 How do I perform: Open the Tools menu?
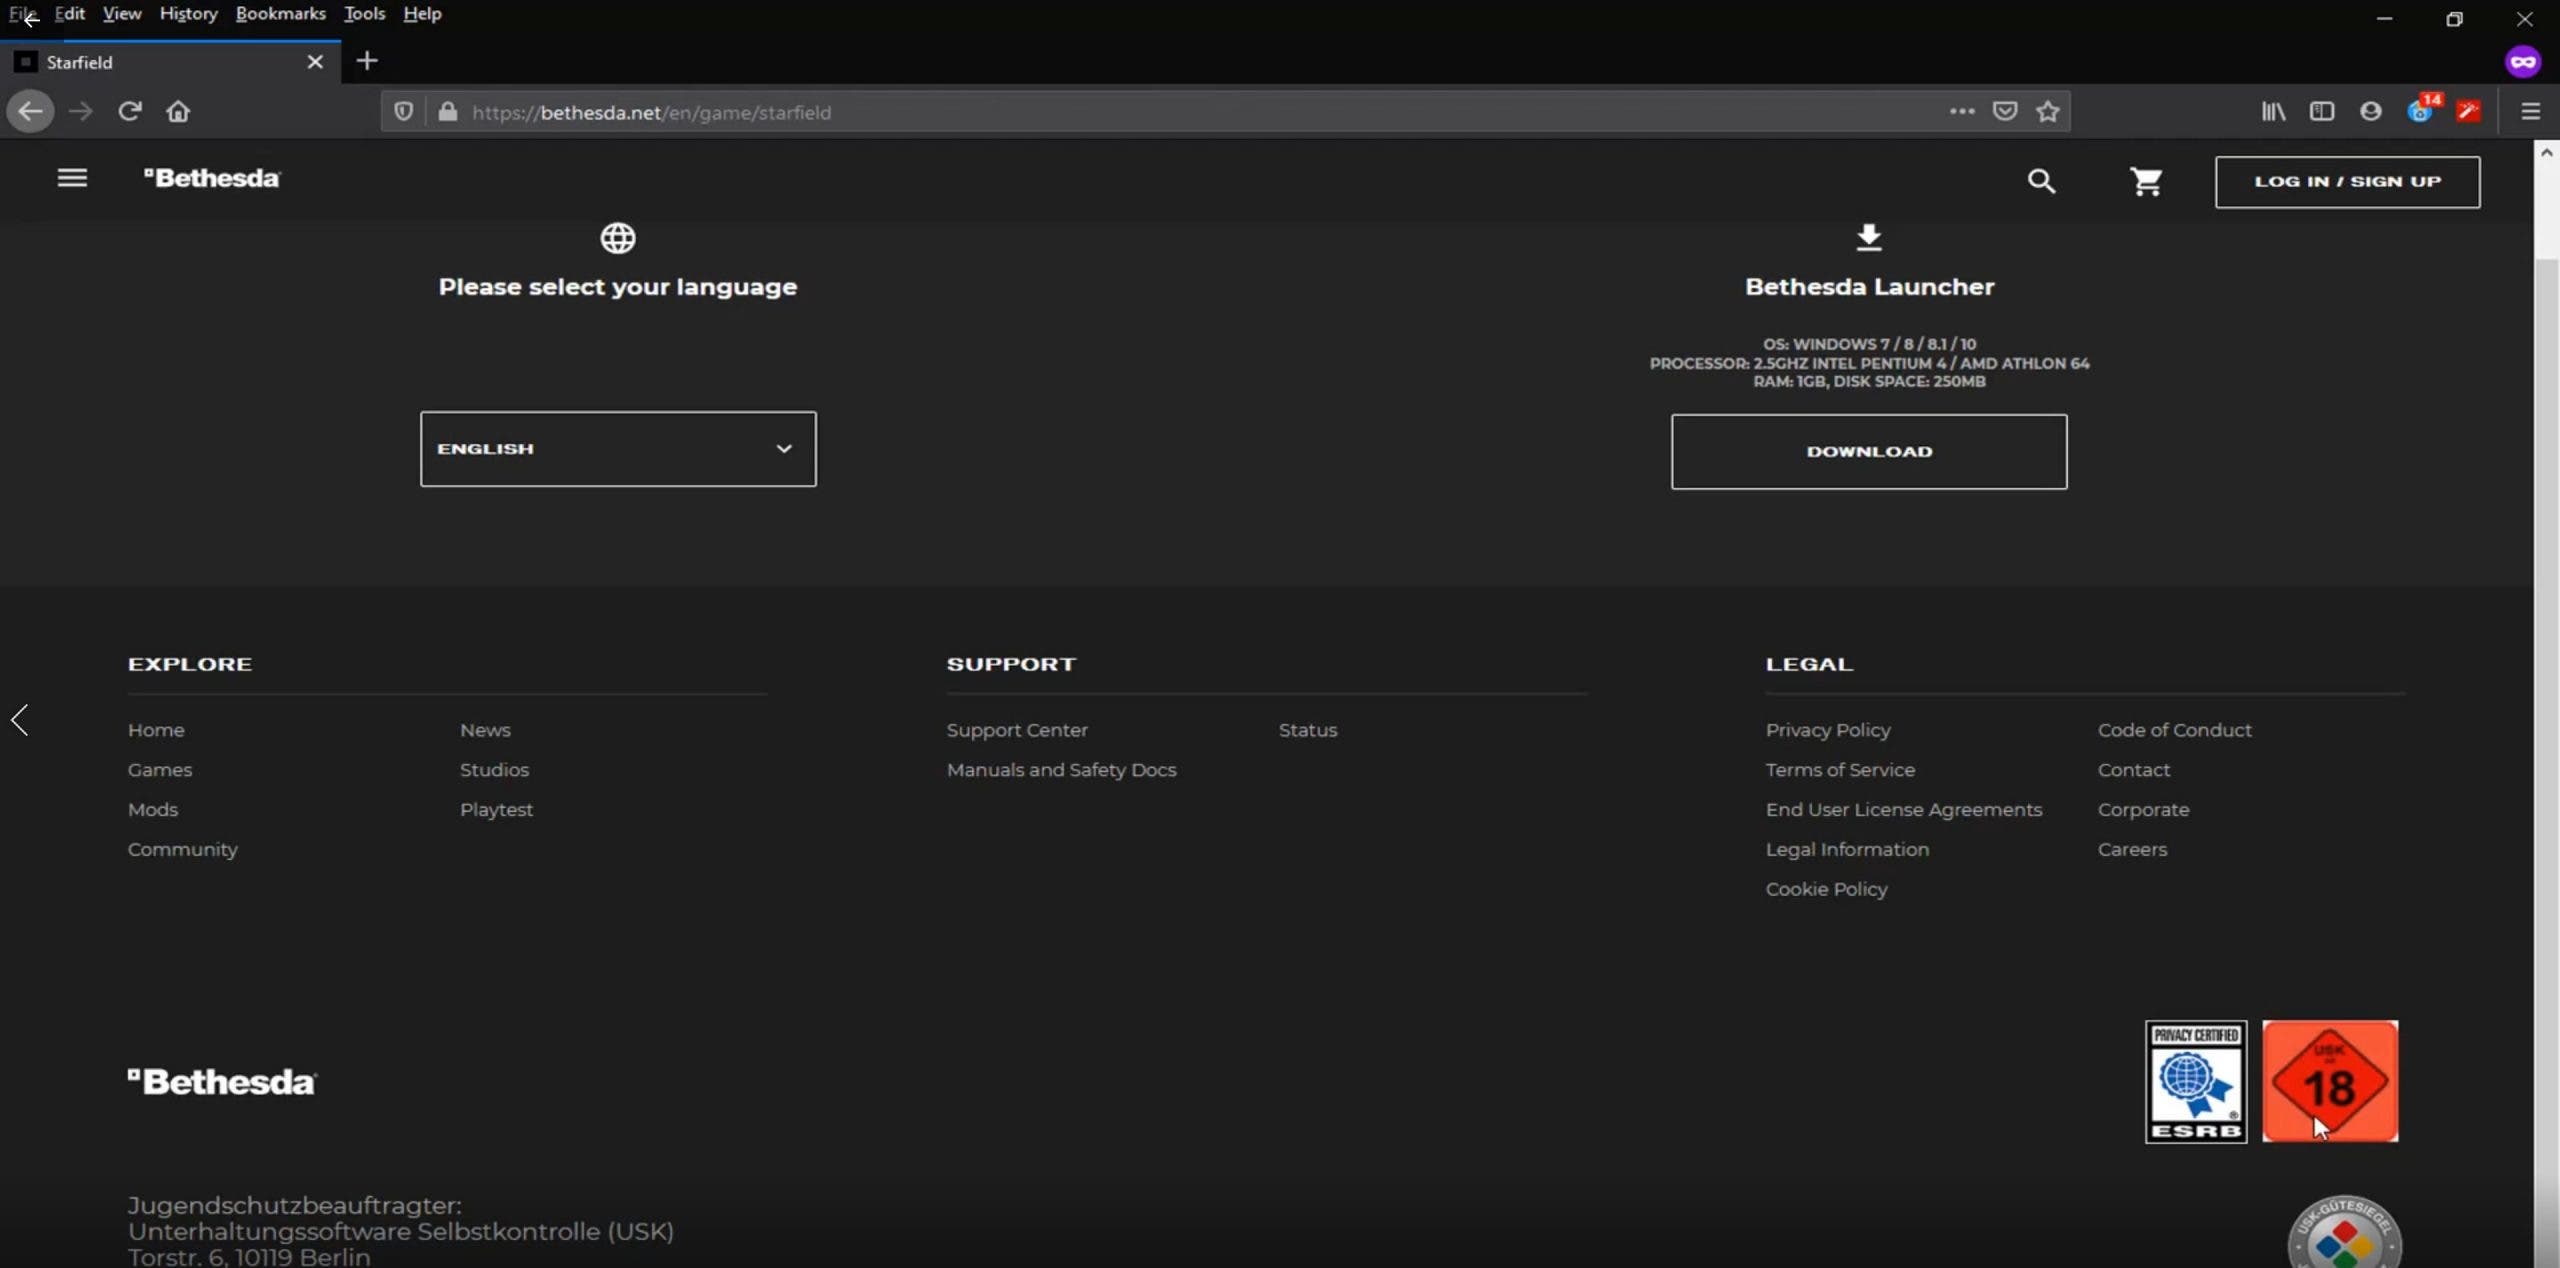[x=364, y=14]
